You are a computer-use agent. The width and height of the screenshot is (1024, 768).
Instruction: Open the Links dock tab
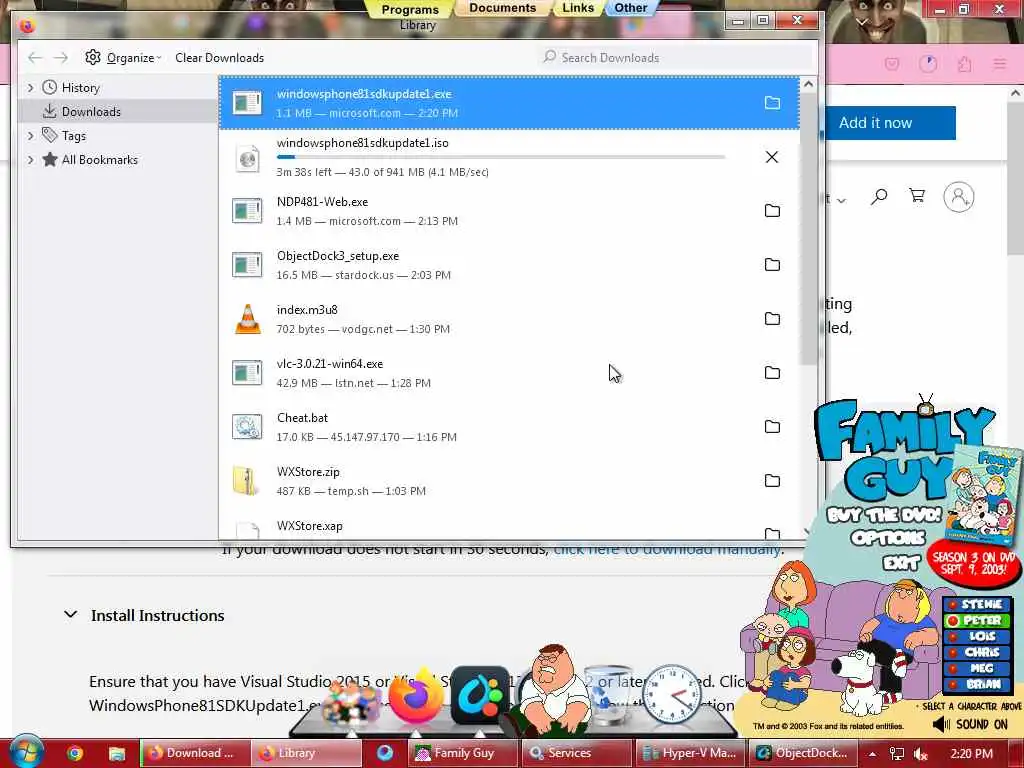(x=578, y=8)
